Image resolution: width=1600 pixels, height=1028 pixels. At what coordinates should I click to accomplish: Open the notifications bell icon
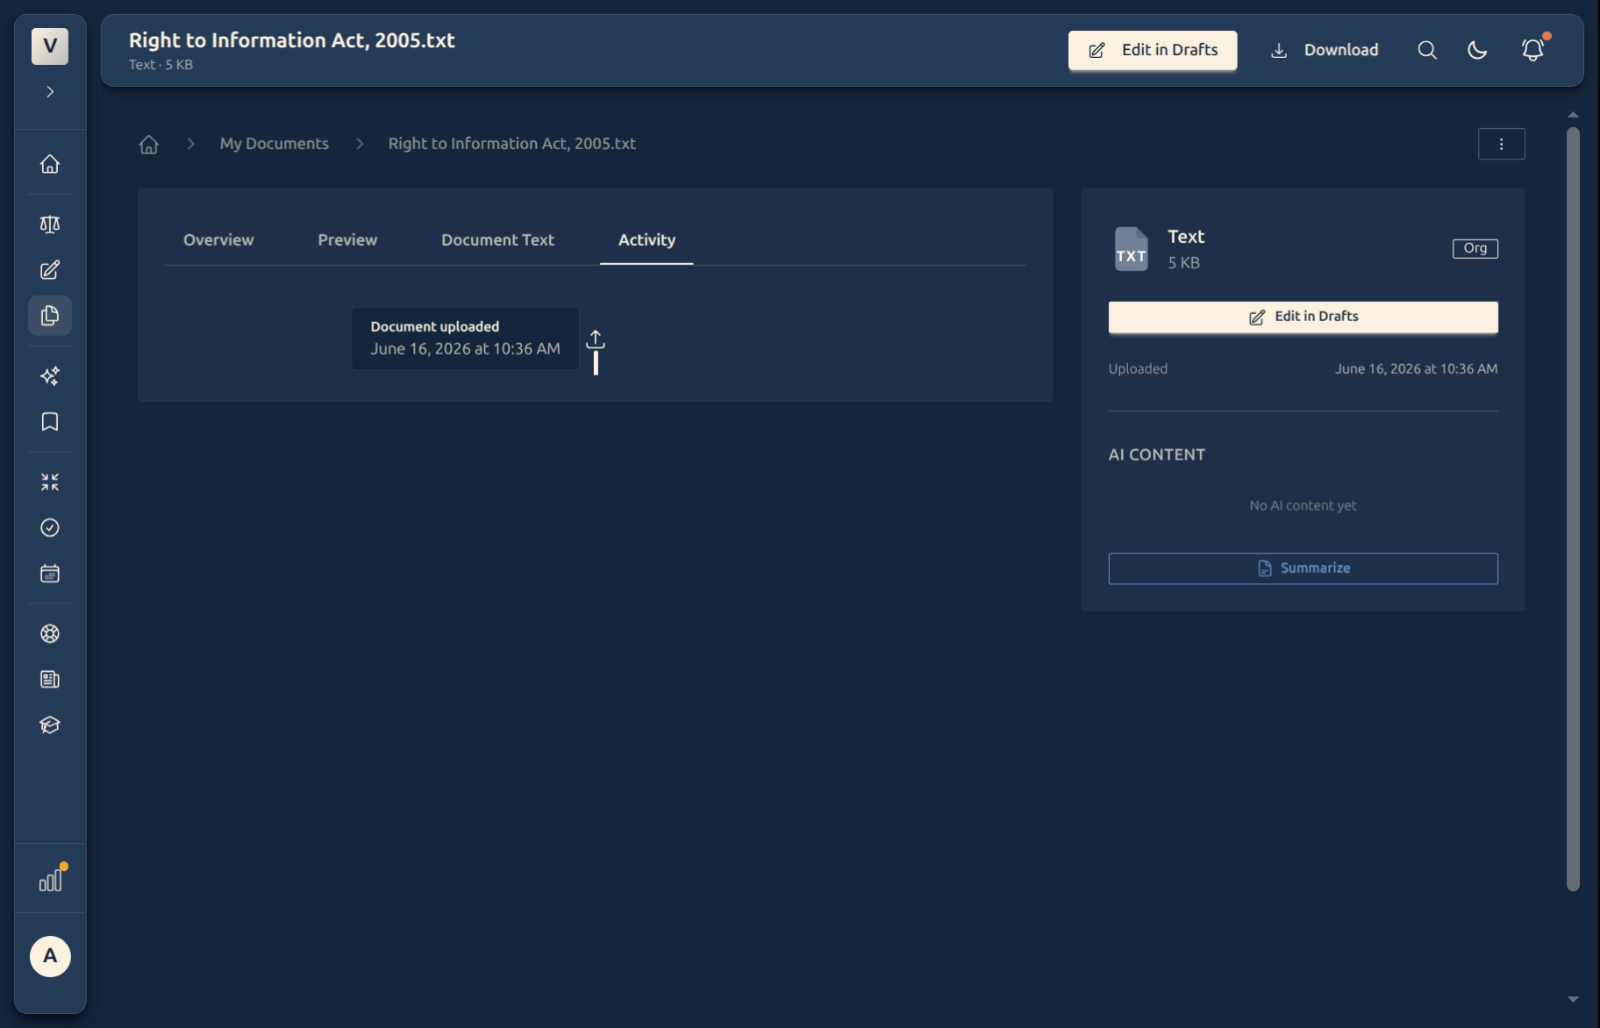[x=1532, y=50]
